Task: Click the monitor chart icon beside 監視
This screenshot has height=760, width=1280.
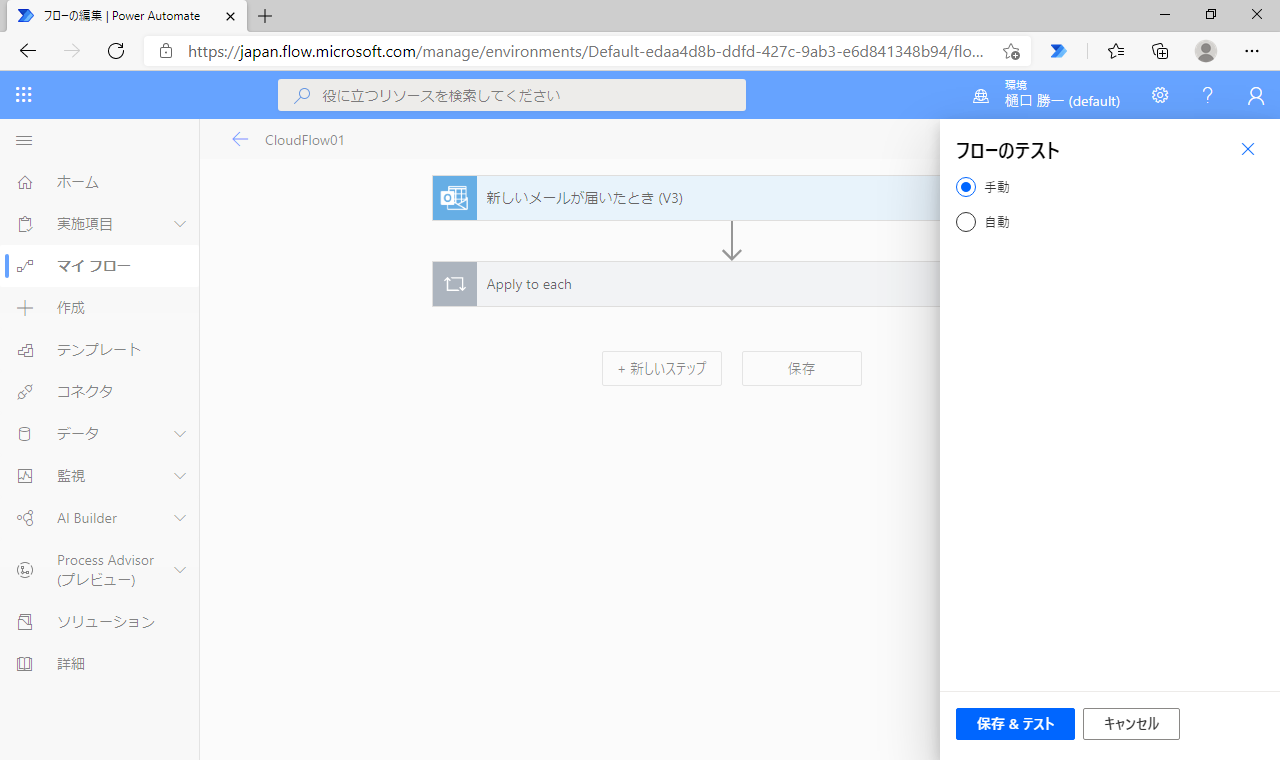Action: pyautogui.click(x=25, y=476)
